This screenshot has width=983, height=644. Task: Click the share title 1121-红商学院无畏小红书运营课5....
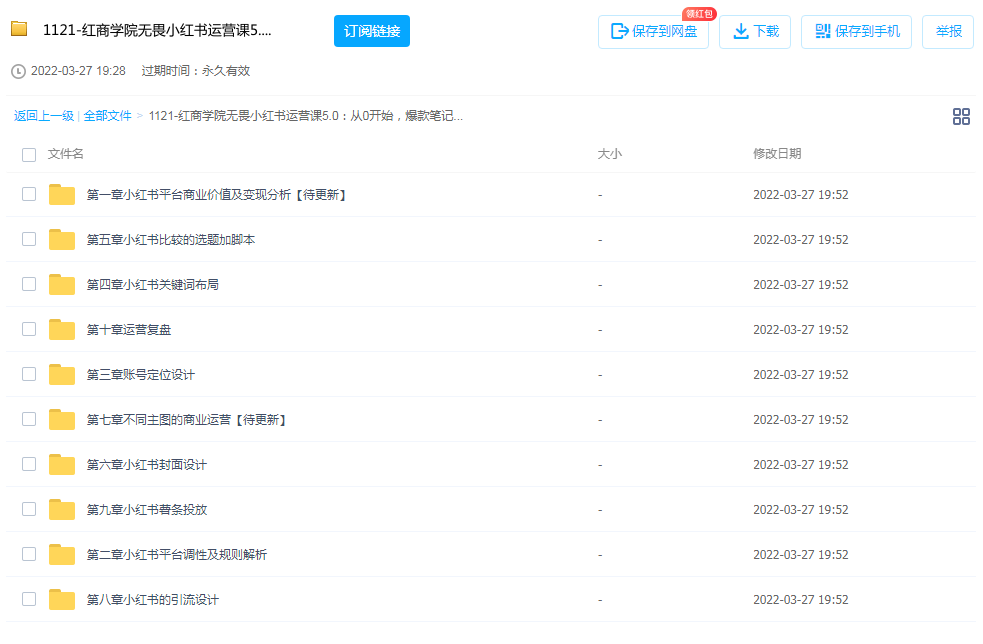157,30
